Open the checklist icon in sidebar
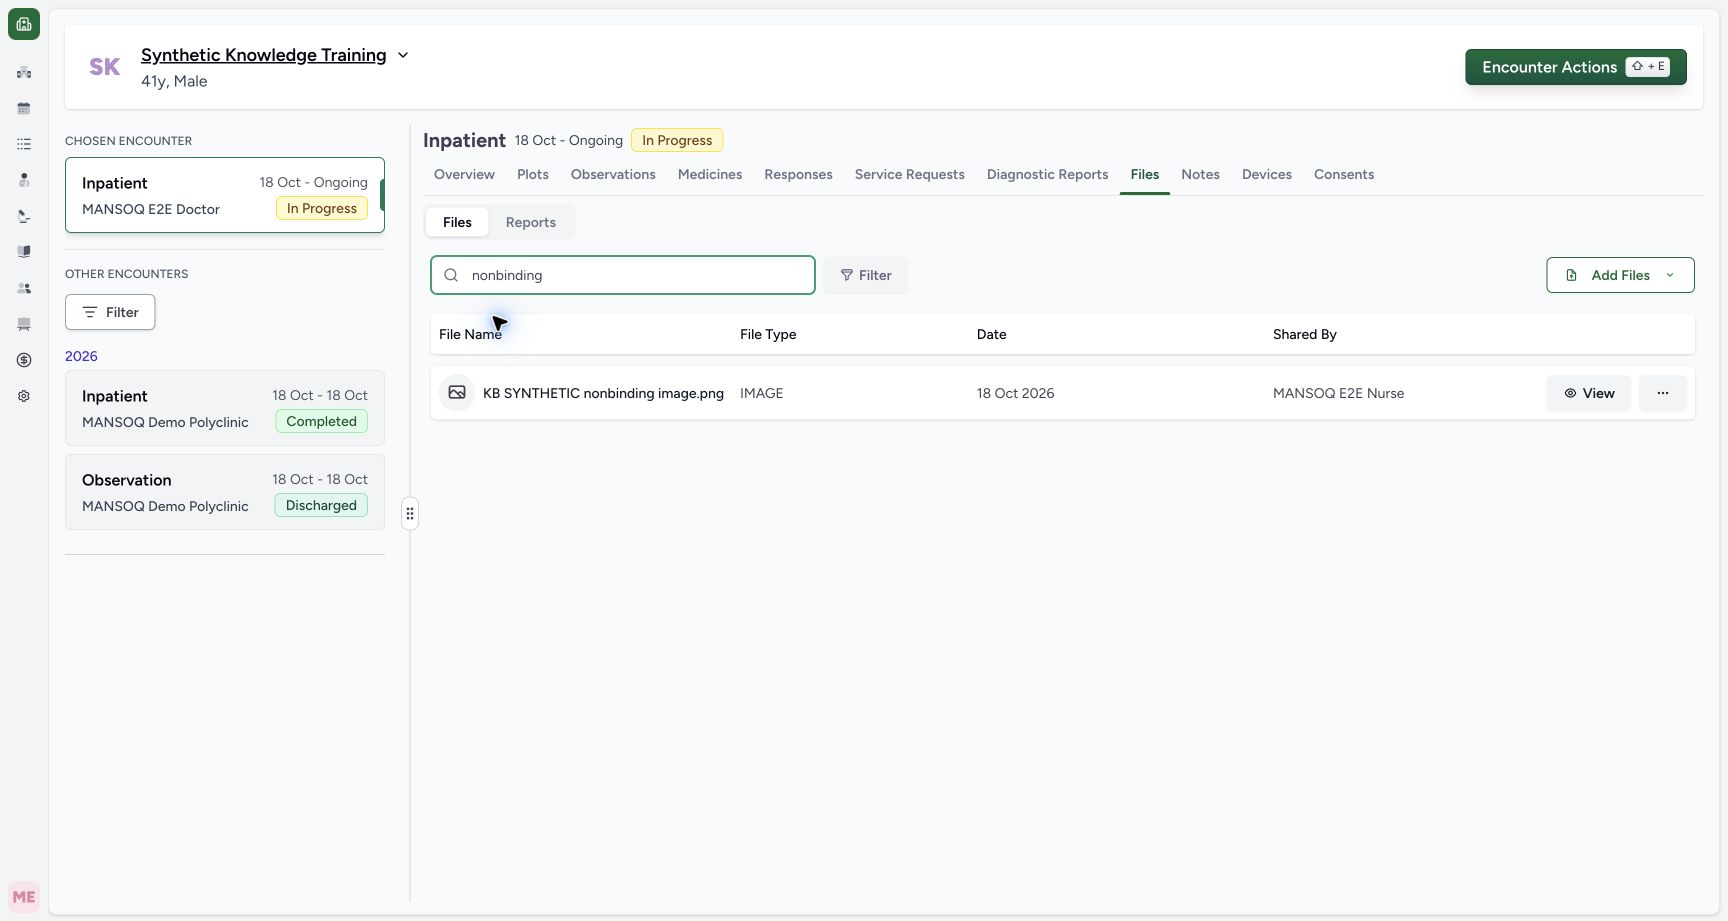Viewport: 1728px width, 921px height. coord(24,144)
